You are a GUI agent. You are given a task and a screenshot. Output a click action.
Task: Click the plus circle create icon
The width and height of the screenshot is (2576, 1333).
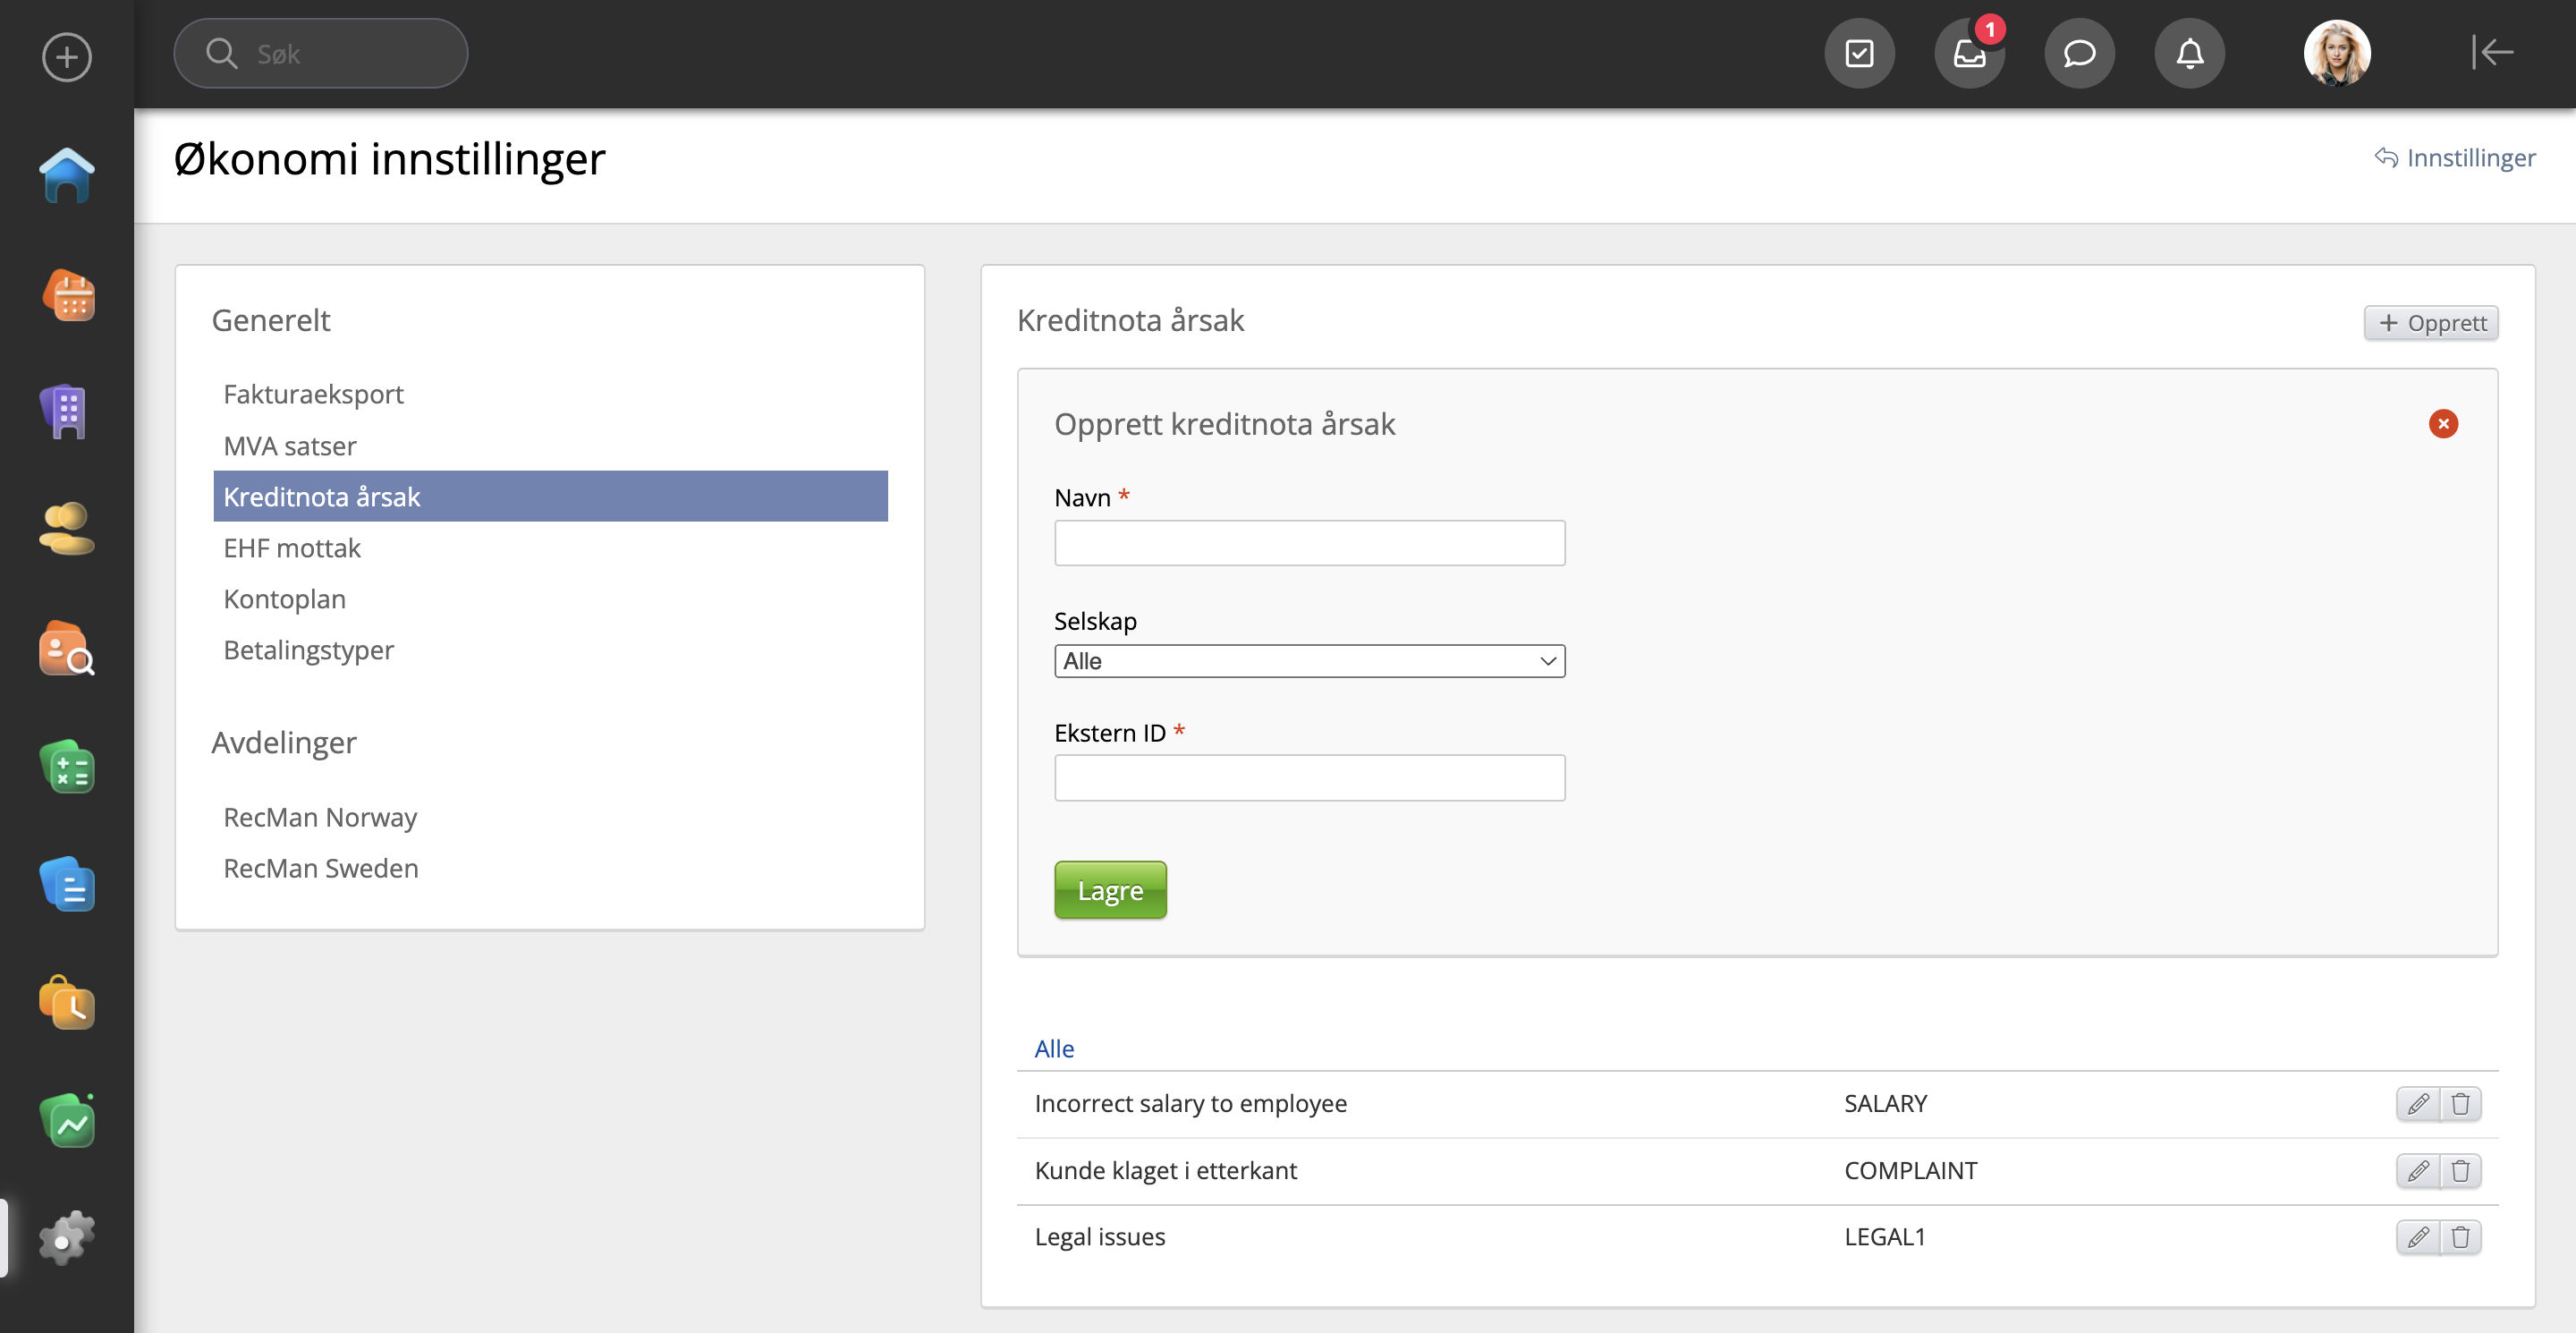[x=67, y=57]
